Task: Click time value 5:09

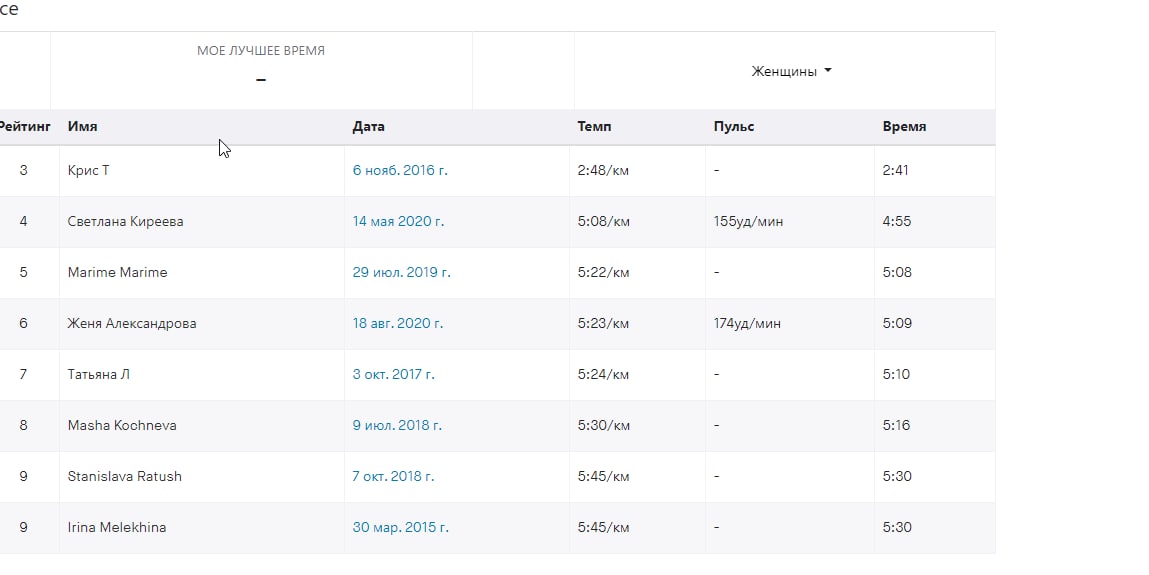Action: point(897,323)
